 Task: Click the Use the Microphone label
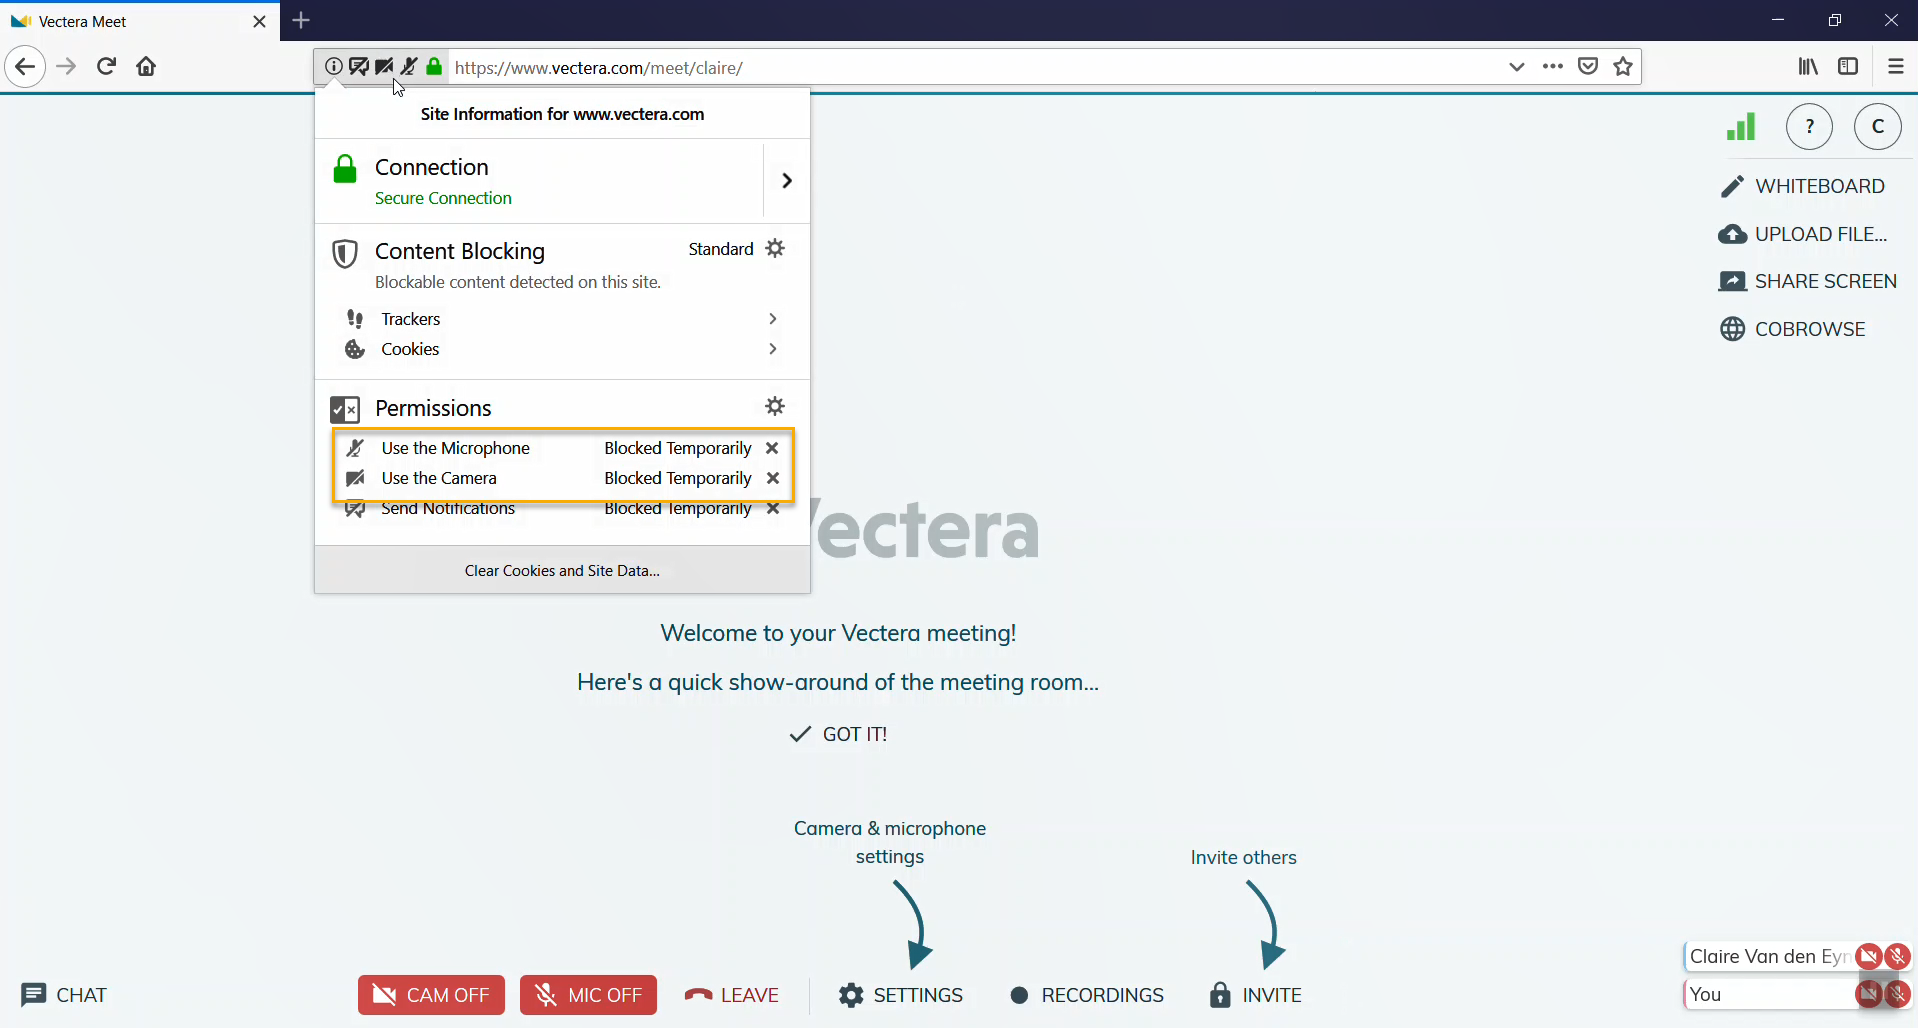point(456,448)
